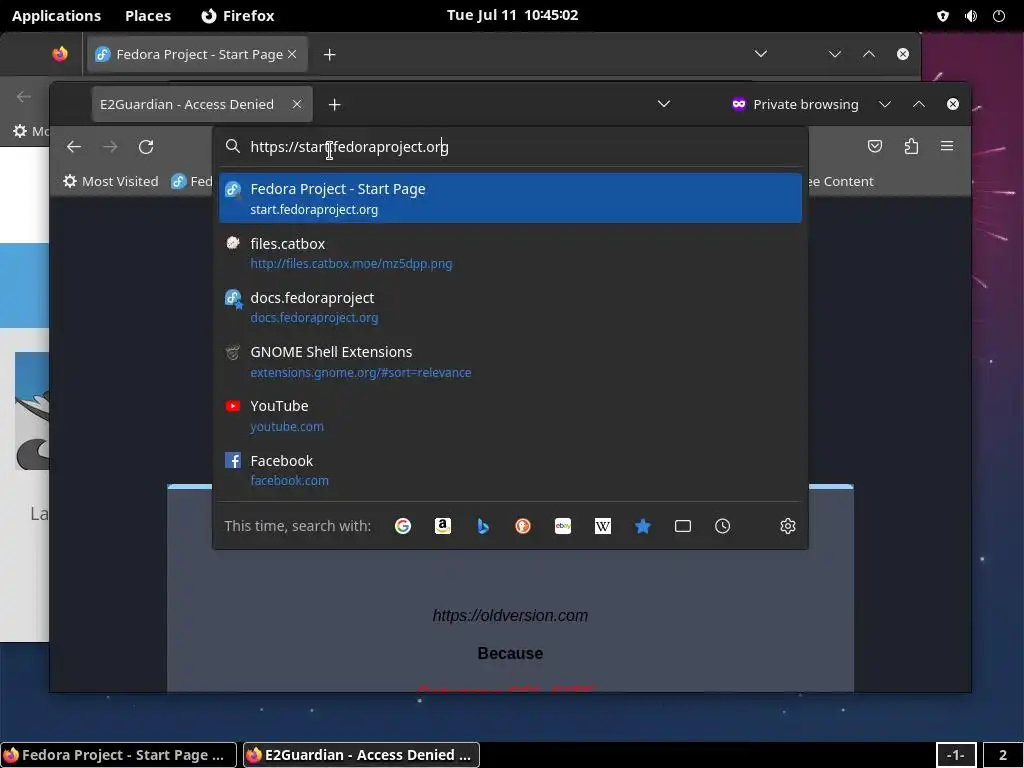Viewport: 1024px width, 768px height.
Task: Open the volume control in the top bar
Action: tap(971, 16)
